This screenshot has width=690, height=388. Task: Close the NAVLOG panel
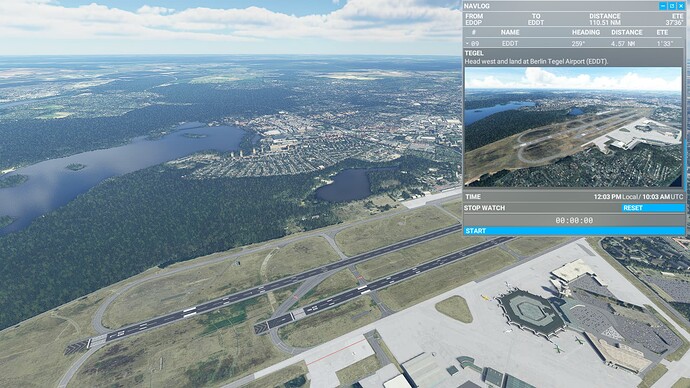(x=681, y=6)
